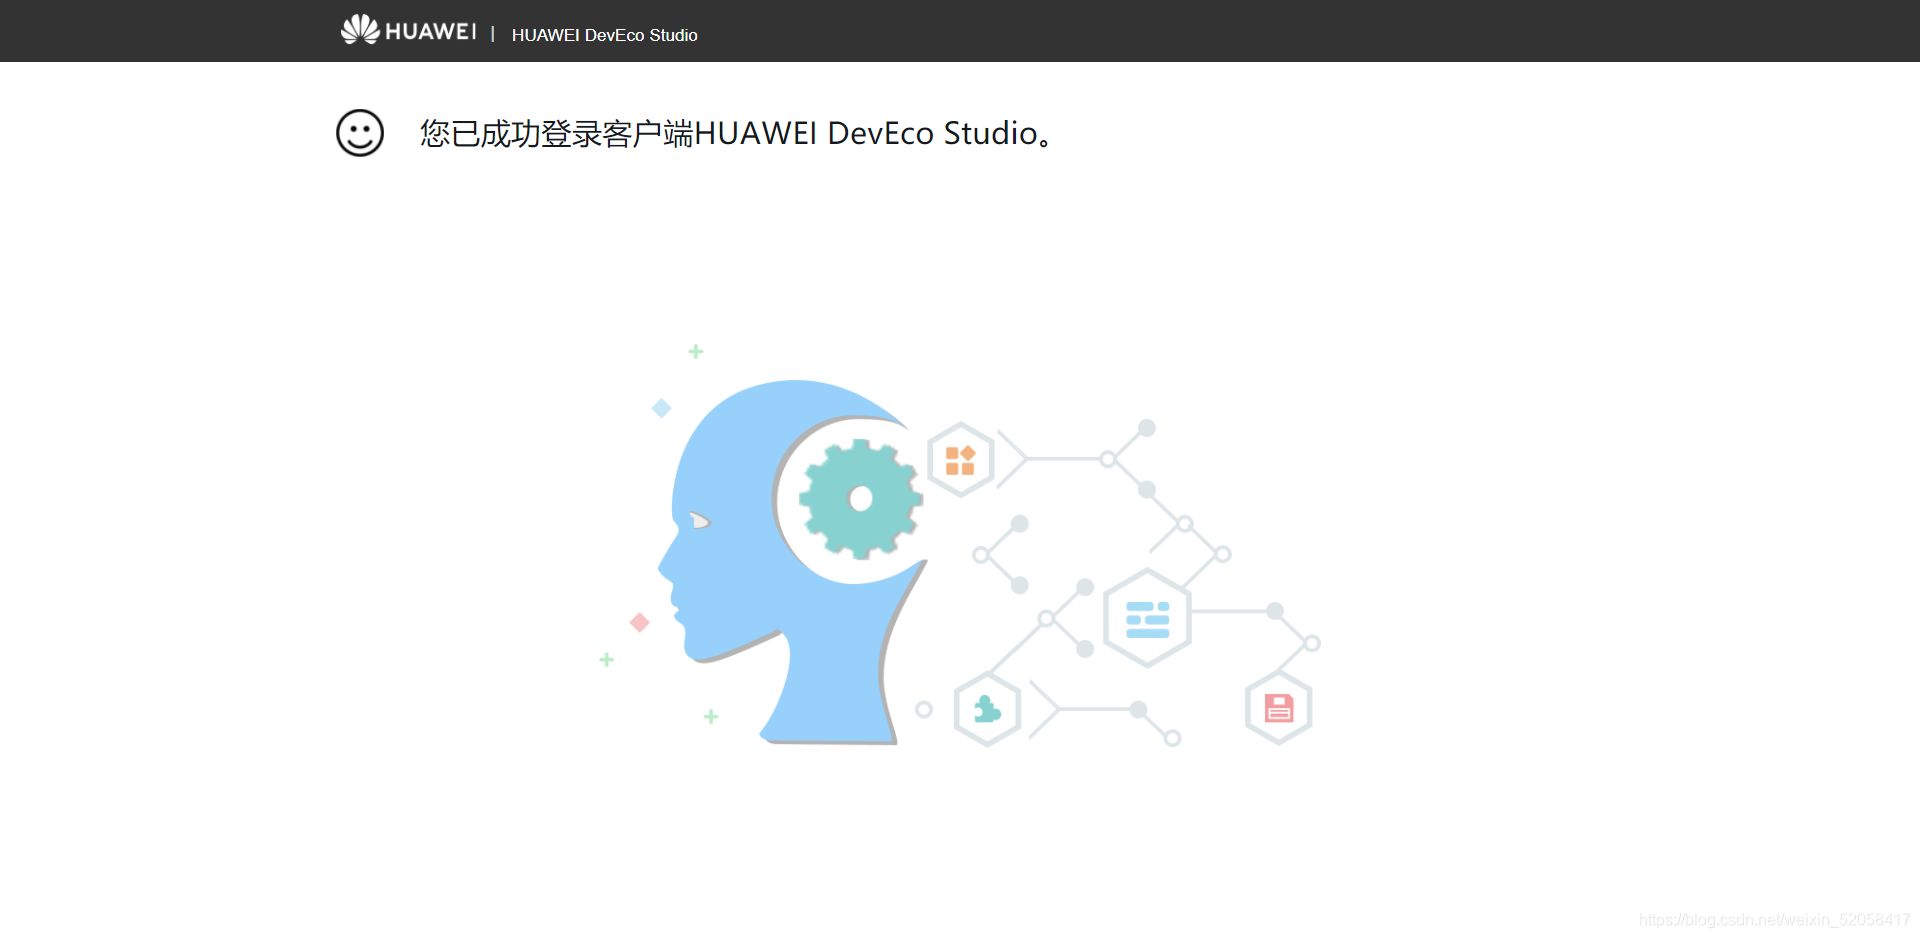Screen dimensions: 1920x938
Task: Click the success message mentioning DevEco Studio
Action: point(735,133)
